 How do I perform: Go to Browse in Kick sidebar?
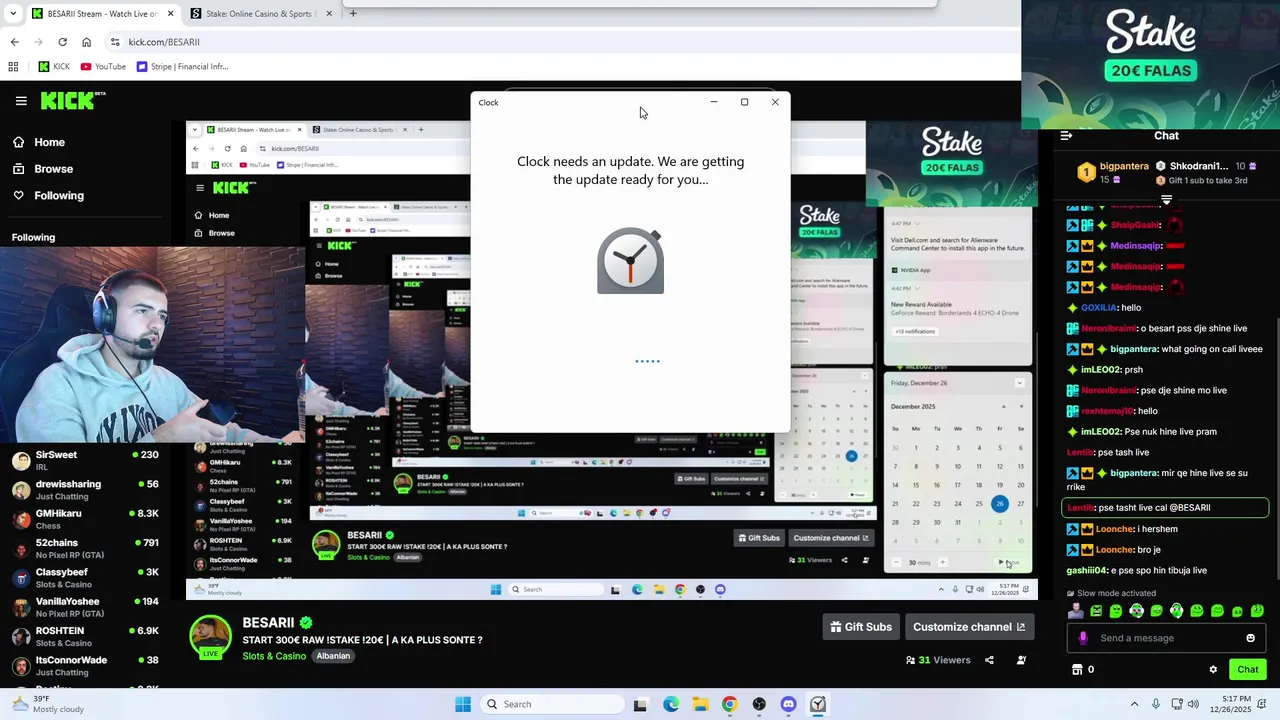(x=43, y=169)
